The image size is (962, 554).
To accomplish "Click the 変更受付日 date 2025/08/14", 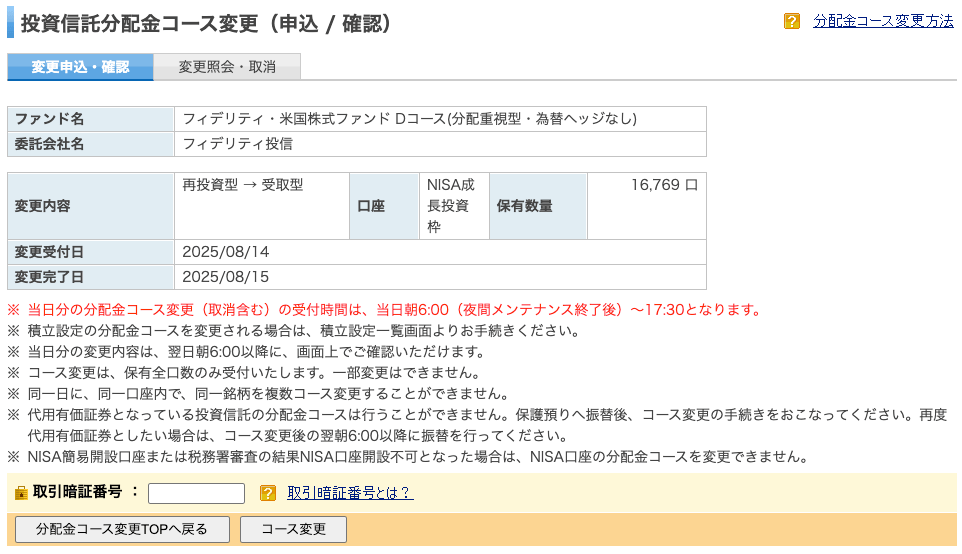I will [225, 252].
